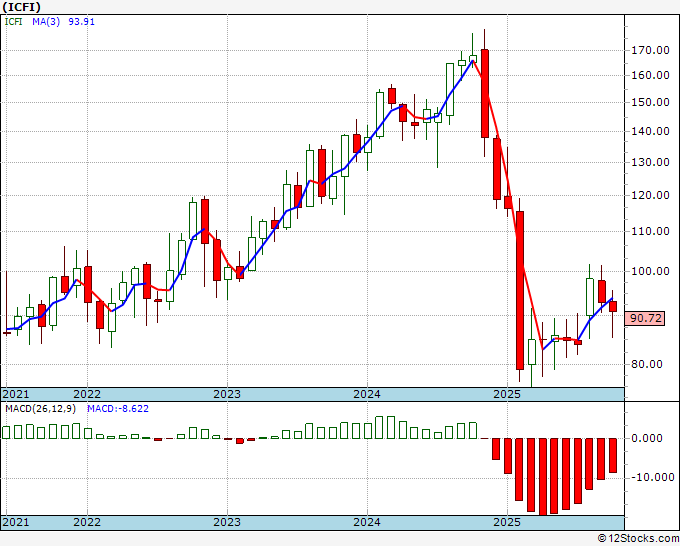Click the 150.00 price axis label

650,102
